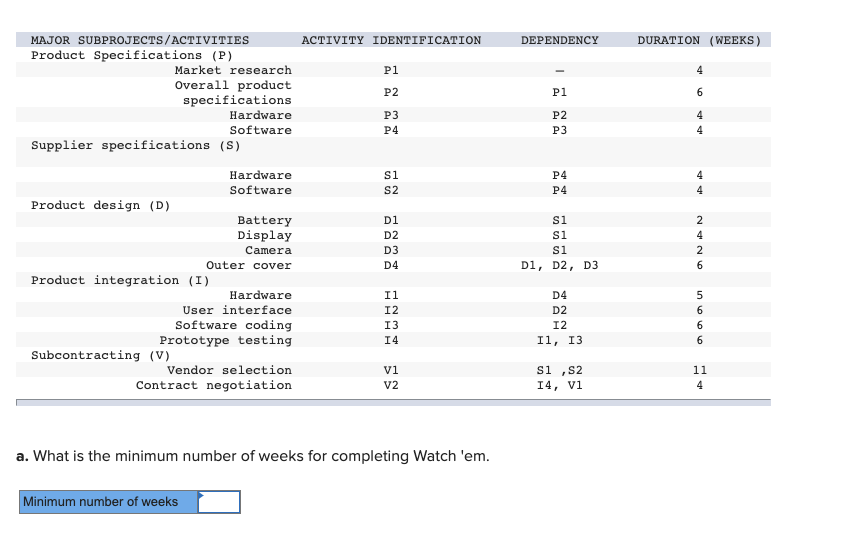Click the 'Overall product specifications' activity
The height and width of the screenshot is (541, 853).
point(233,93)
